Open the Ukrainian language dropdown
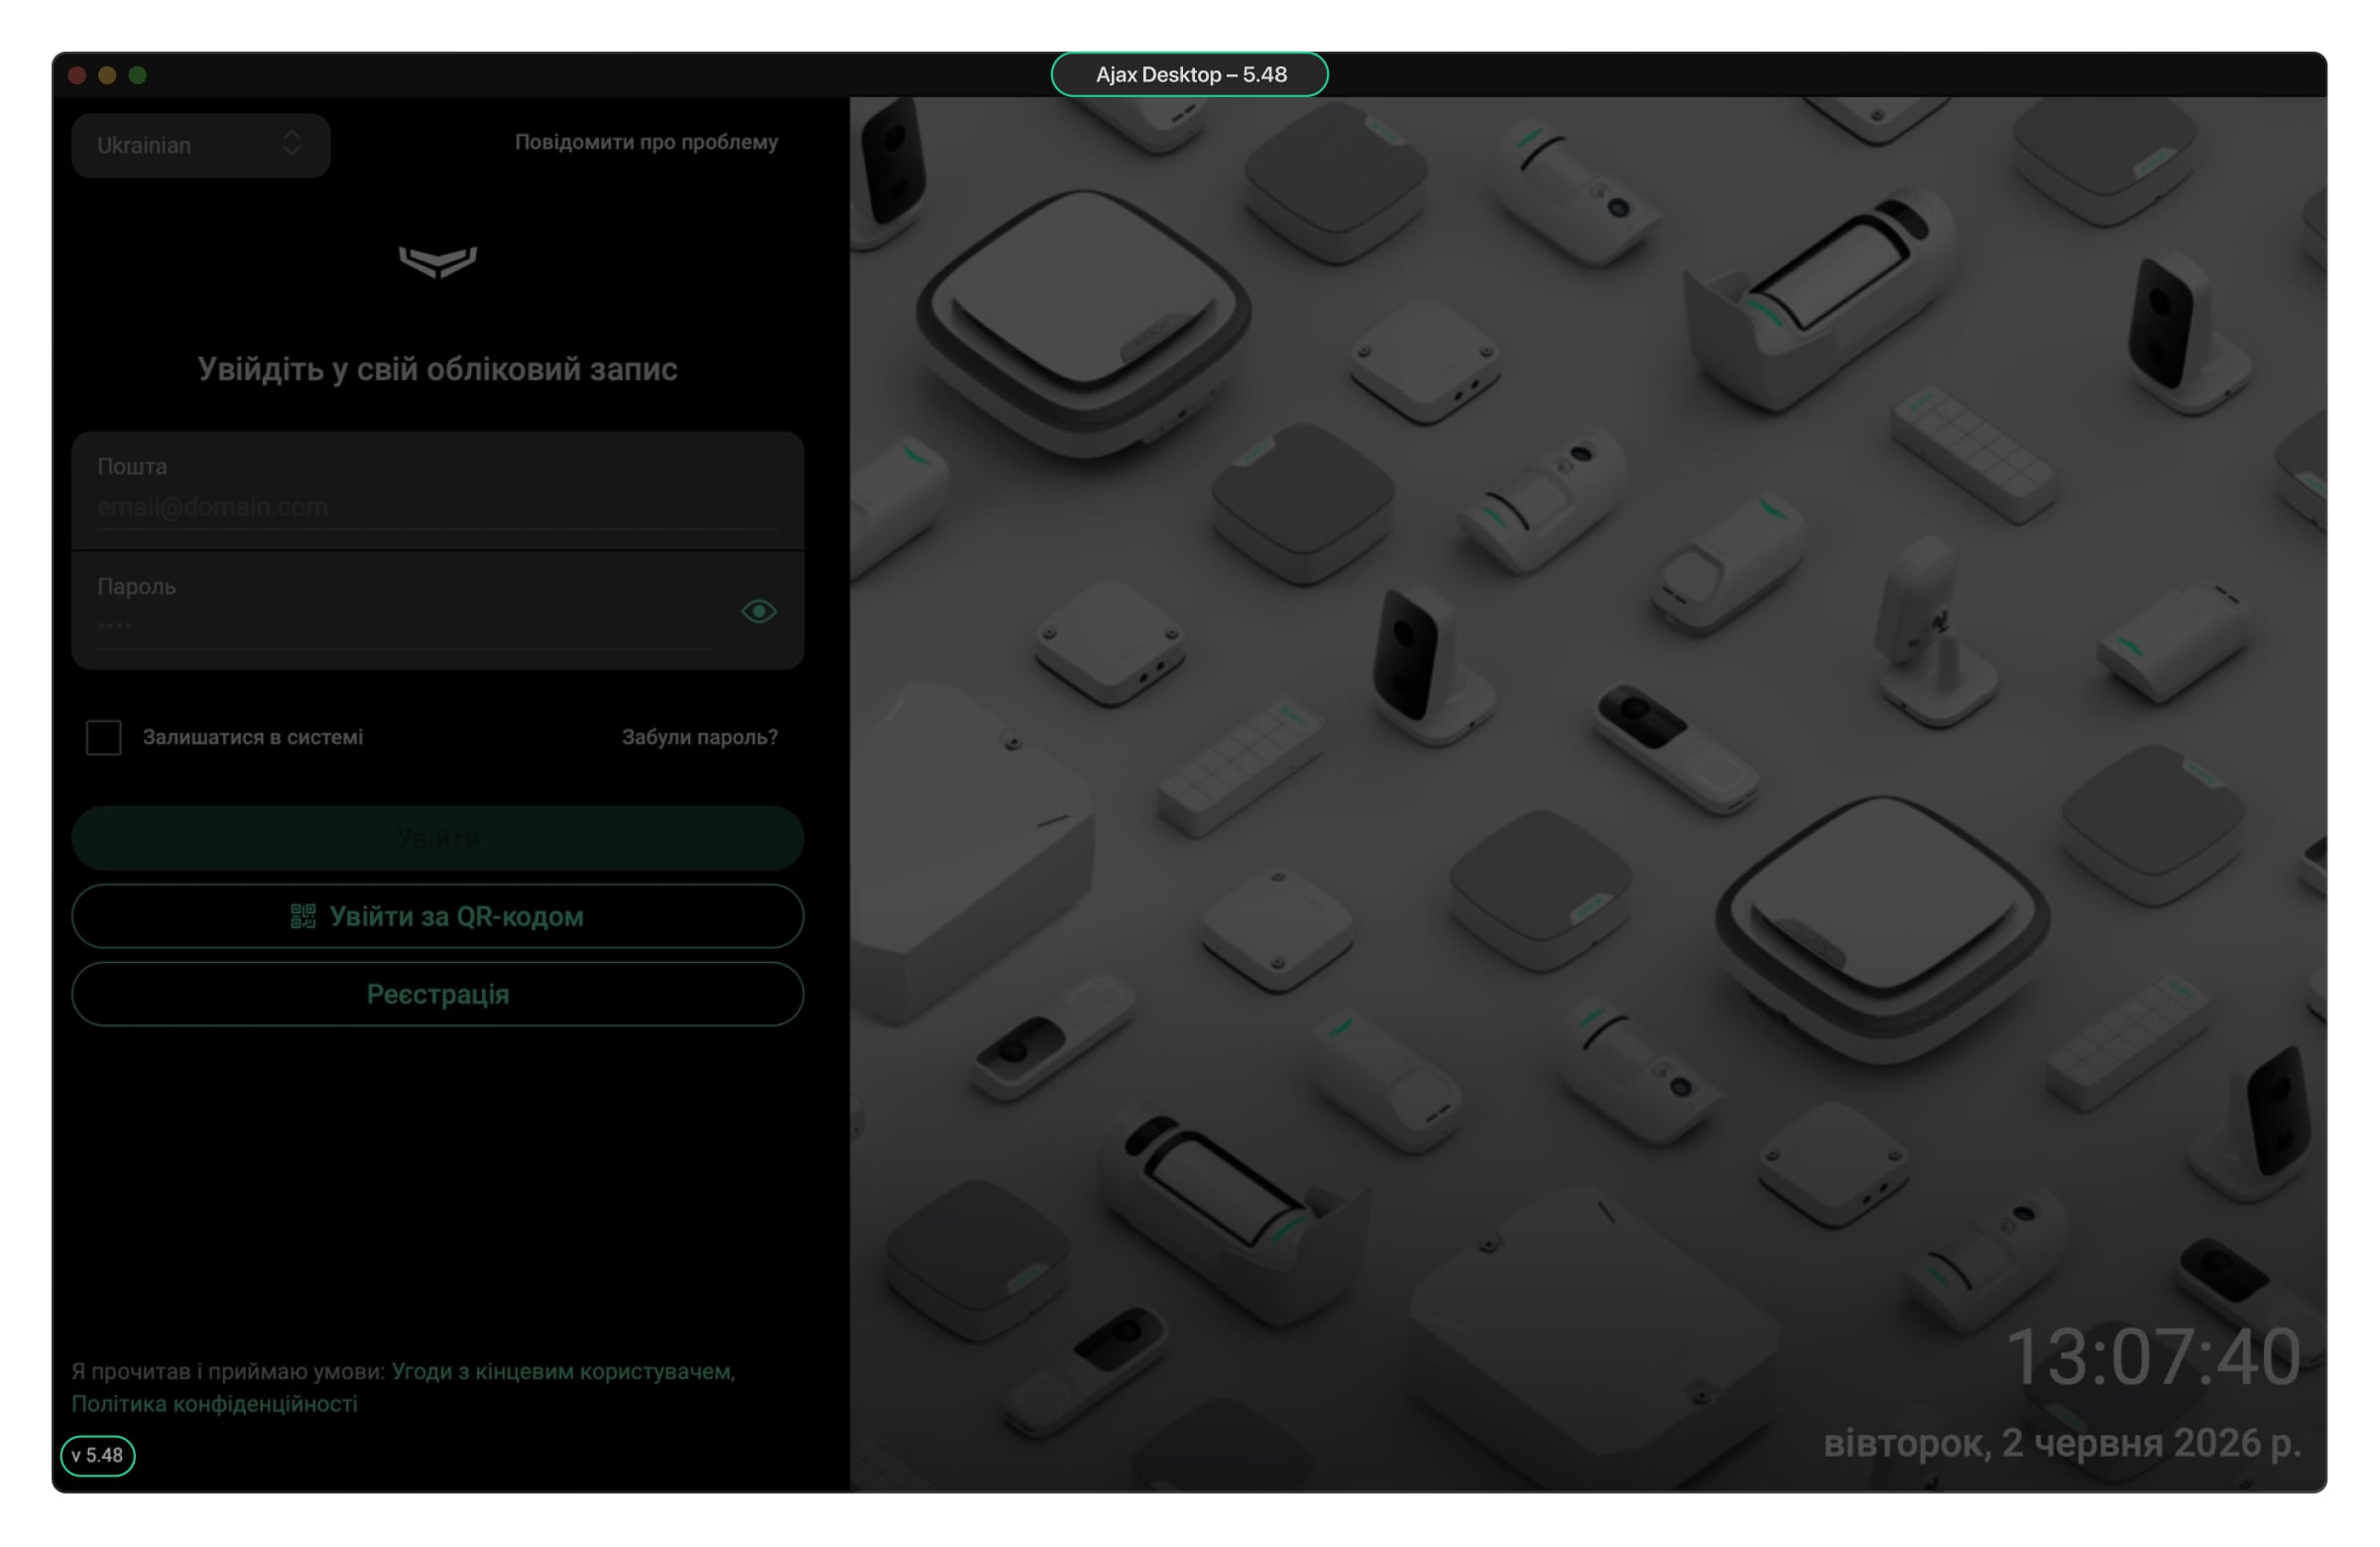This screenshot has width=2380, height=1547. point(201,146)
